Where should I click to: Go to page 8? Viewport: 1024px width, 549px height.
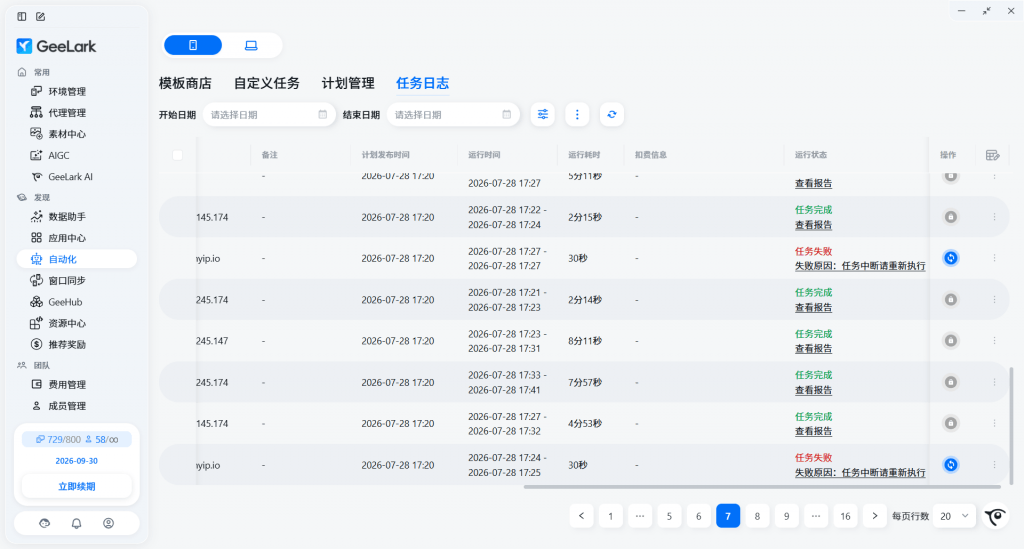coord(757,516)
